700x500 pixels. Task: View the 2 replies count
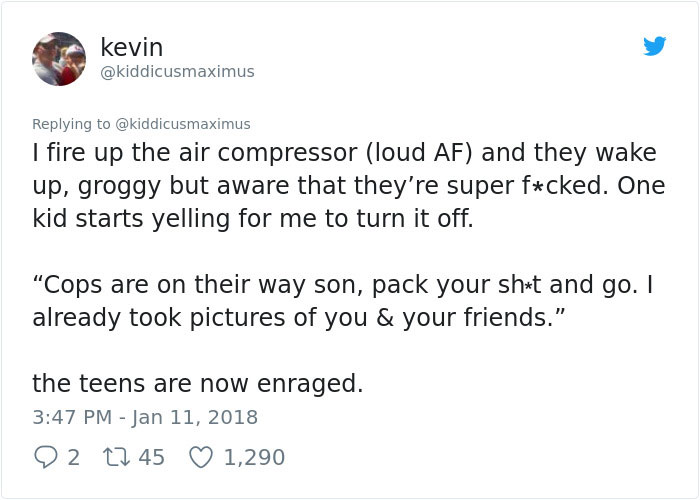pos(74,458)
